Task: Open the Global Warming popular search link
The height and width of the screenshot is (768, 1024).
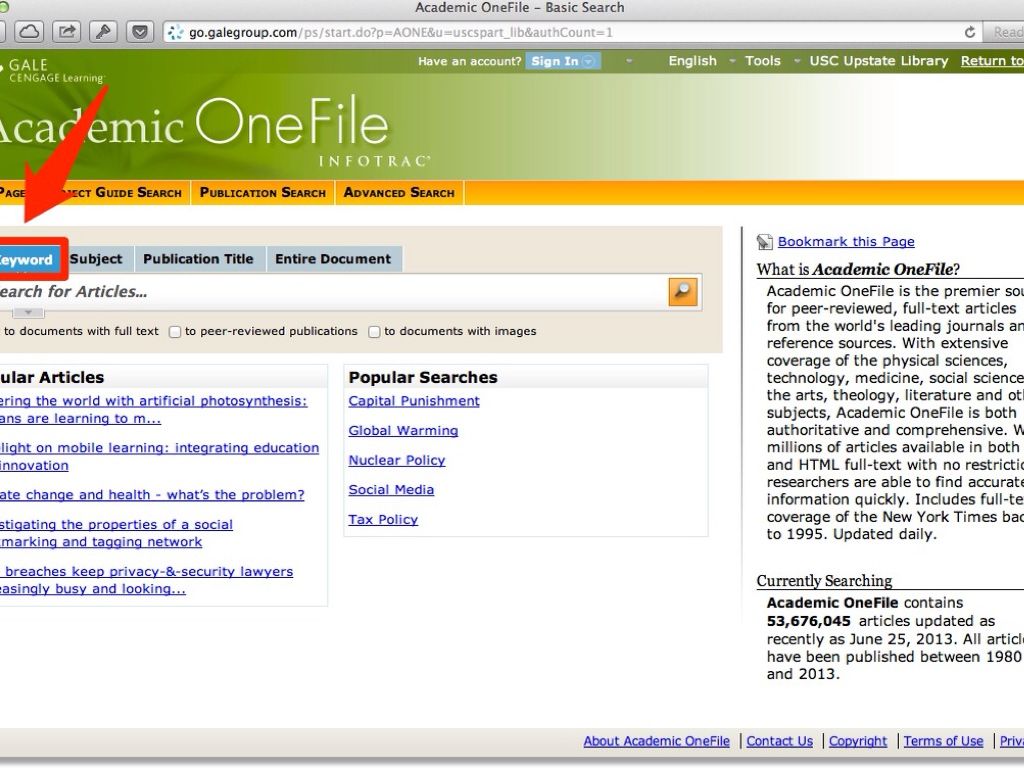Action: [403, 431]
